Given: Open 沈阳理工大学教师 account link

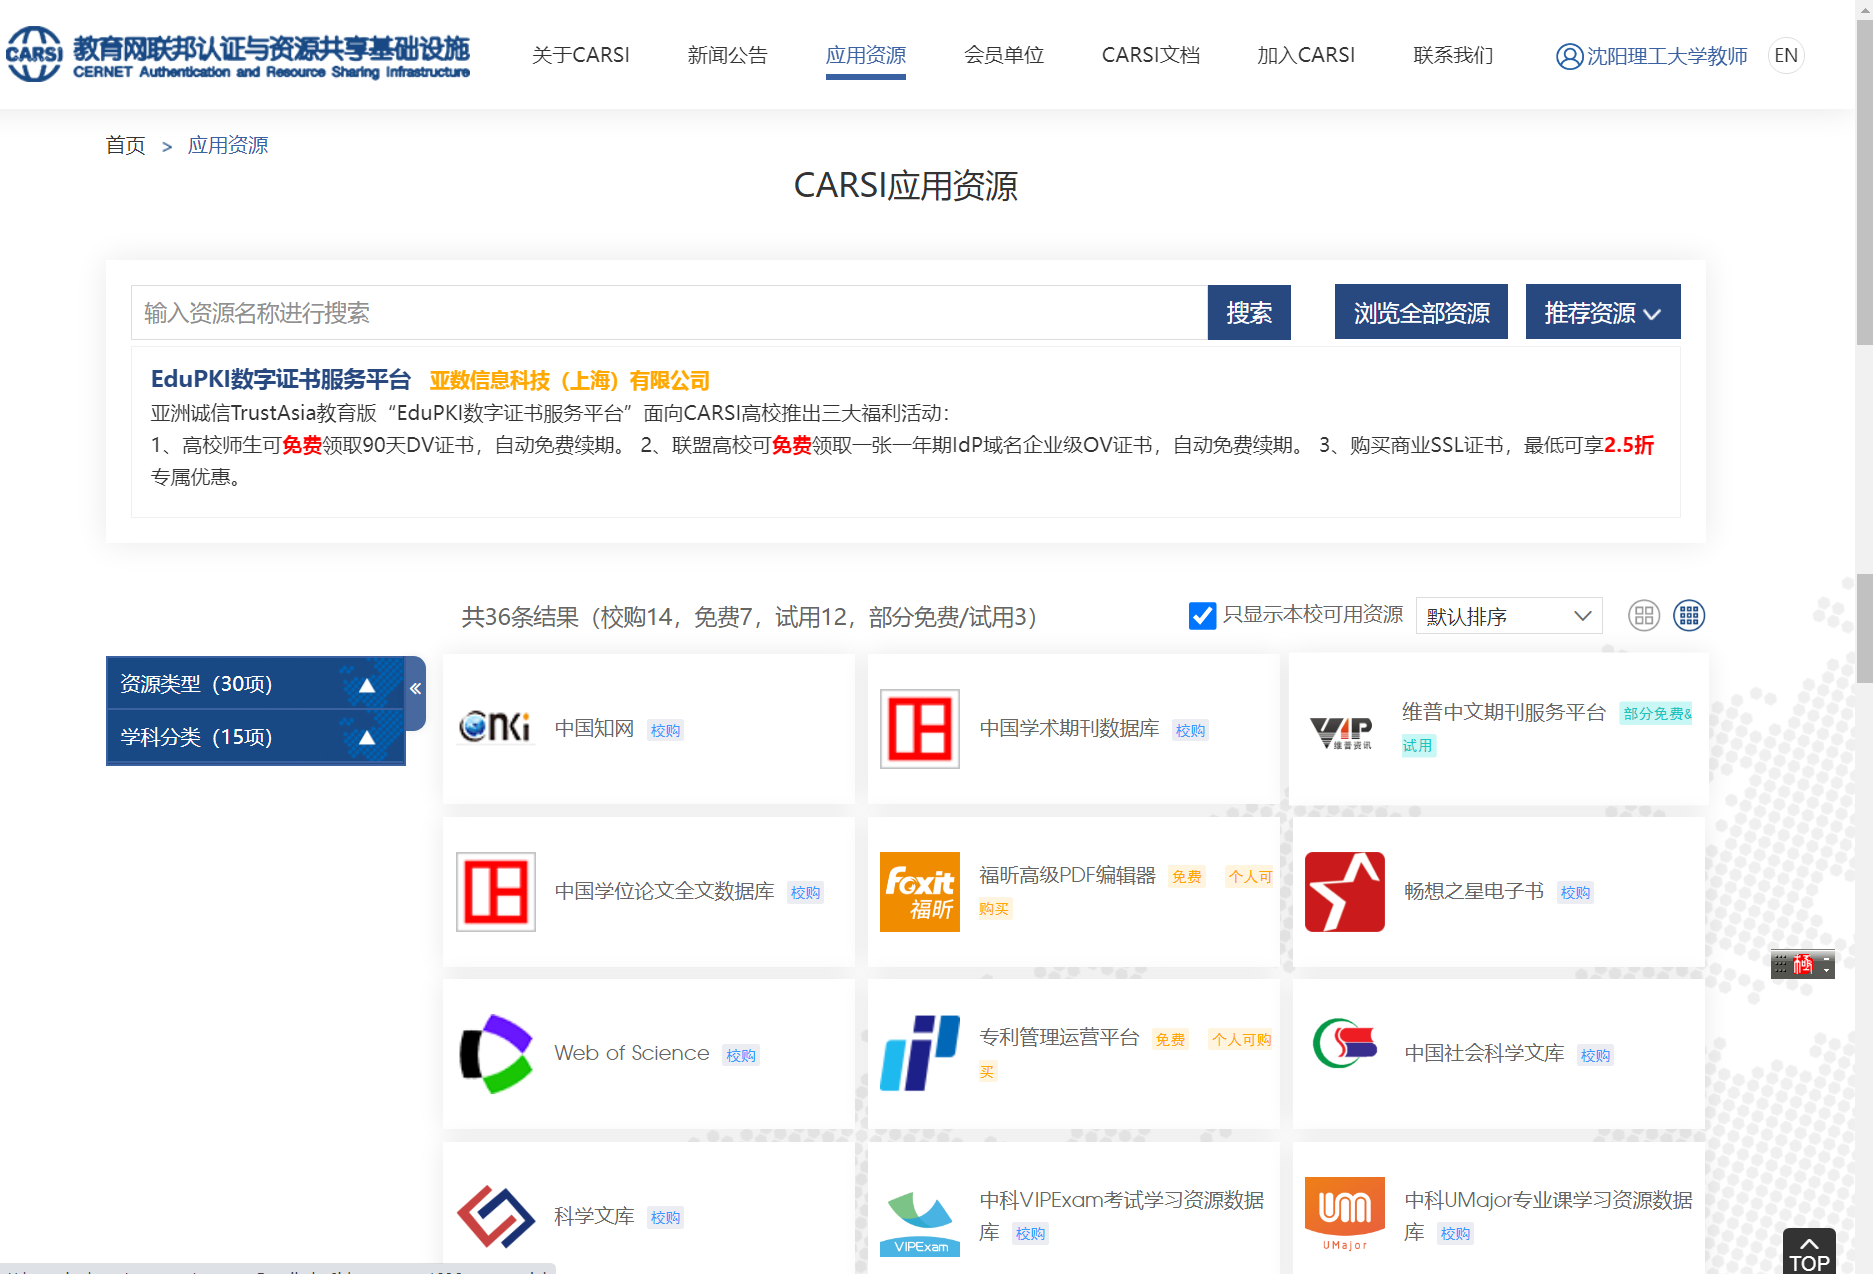Looking at the screenshot, I should click(x=1667, y=56).
